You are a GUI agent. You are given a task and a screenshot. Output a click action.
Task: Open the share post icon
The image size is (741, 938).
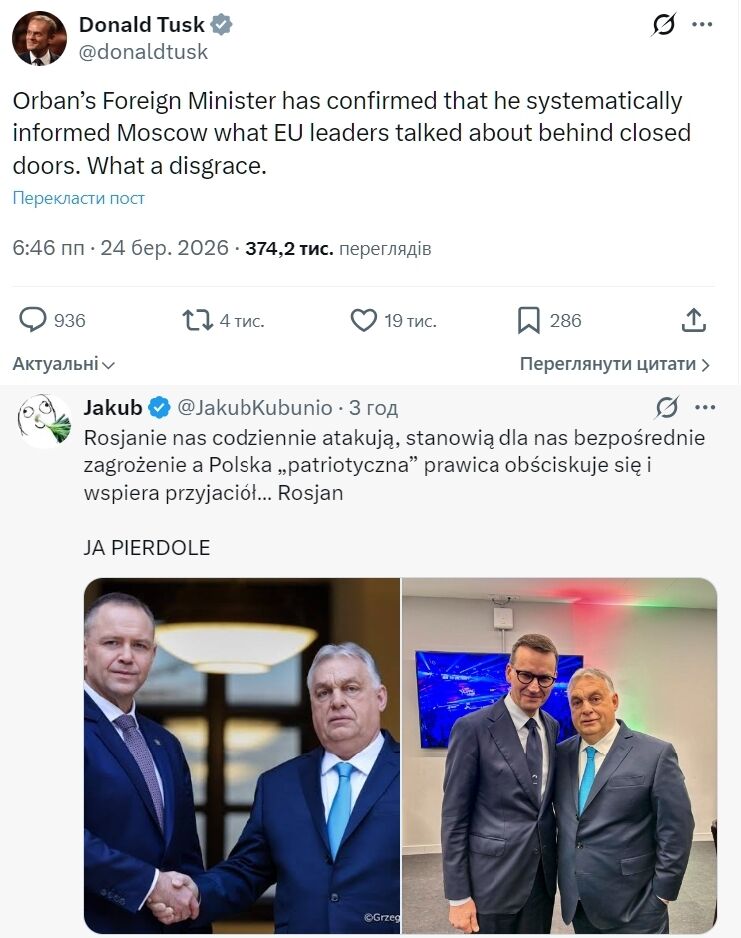point(694,320)
